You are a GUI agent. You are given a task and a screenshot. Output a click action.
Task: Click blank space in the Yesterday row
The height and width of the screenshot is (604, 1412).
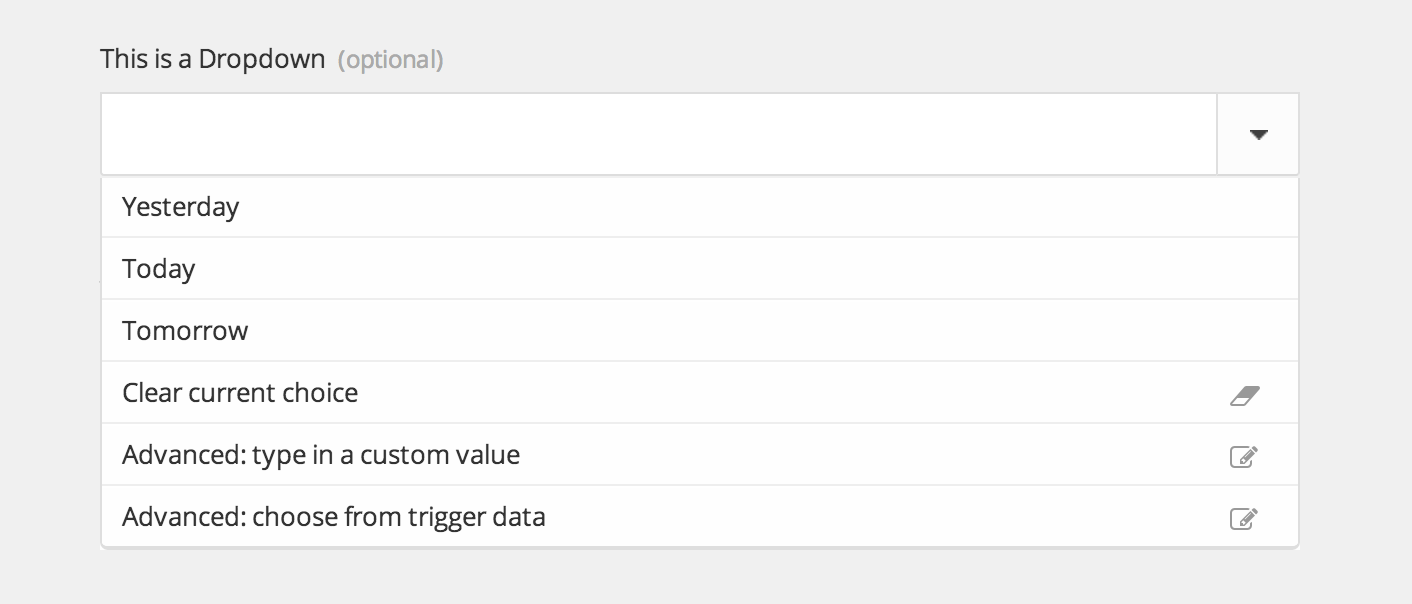click(760, 207)
